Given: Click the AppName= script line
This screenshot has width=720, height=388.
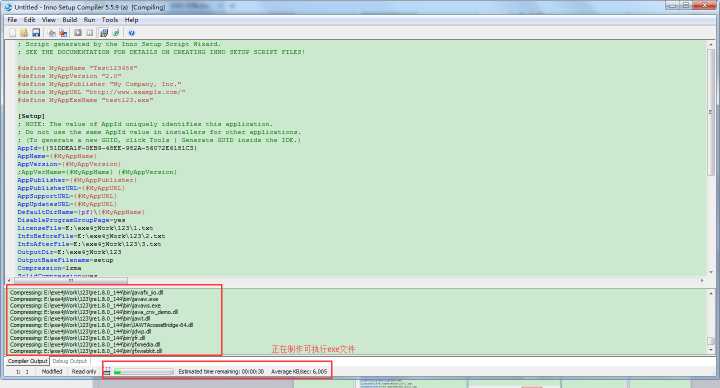Looking at the screenshot, I should pos(57,156).
